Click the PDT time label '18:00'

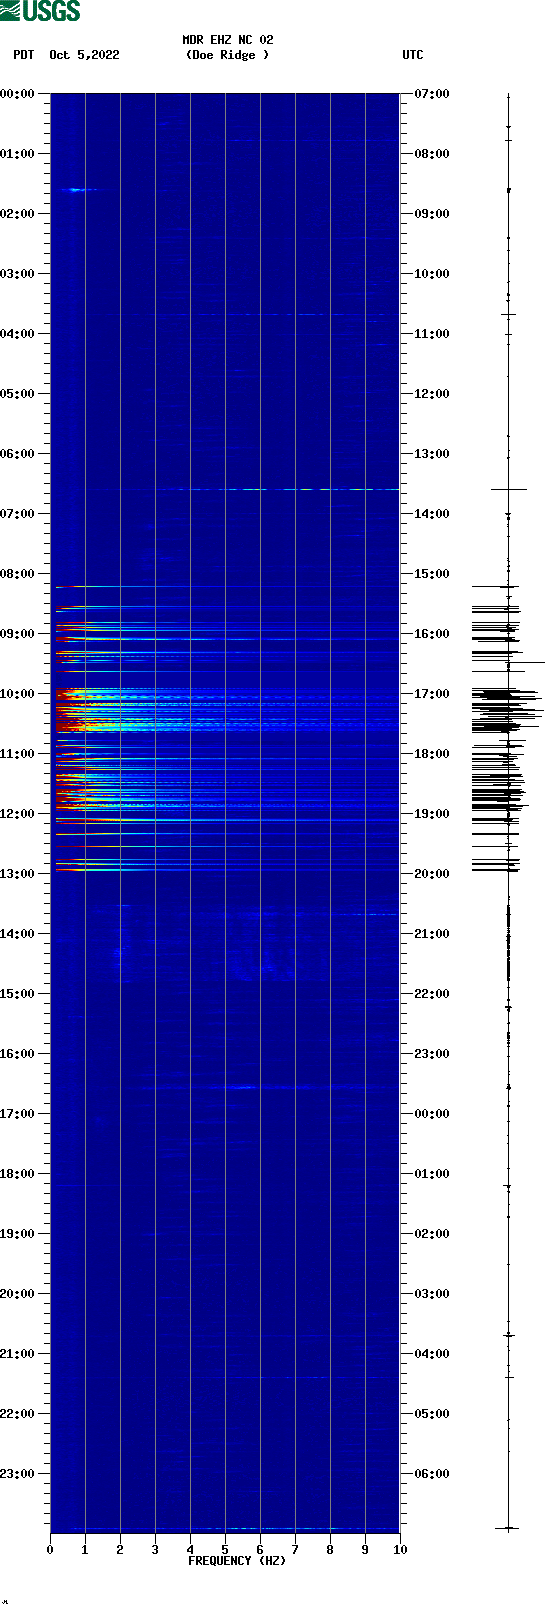pos(17,1174)
